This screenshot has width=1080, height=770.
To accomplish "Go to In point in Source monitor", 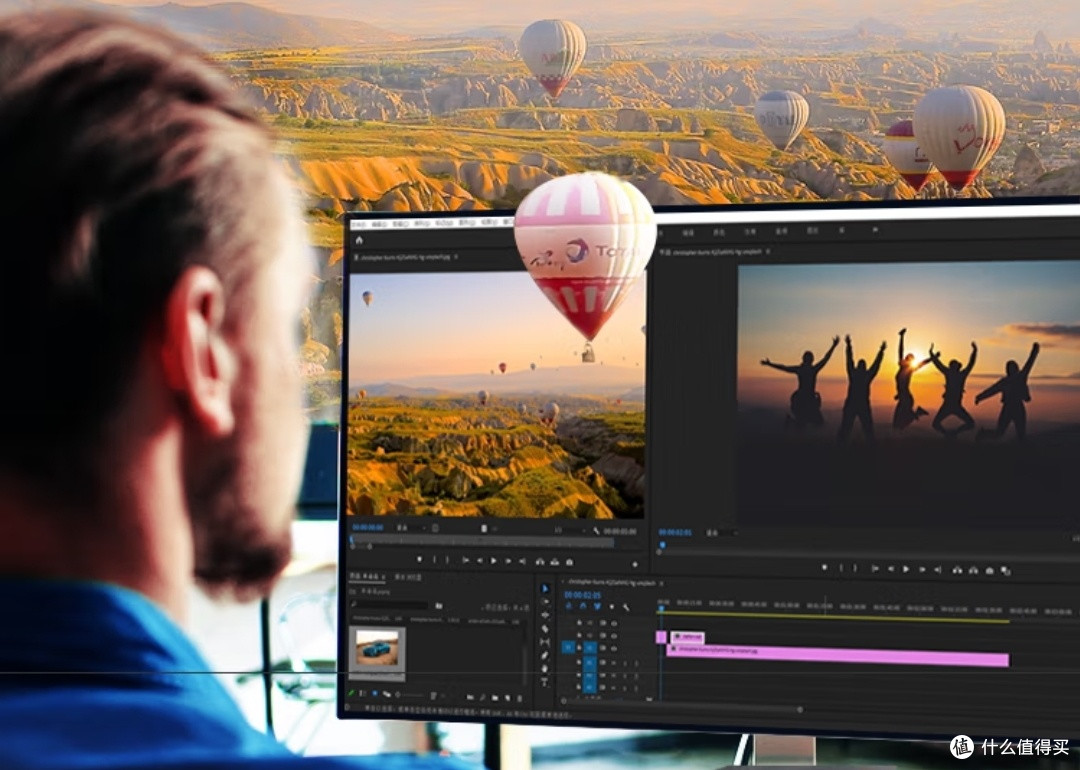I will (x=466, y=561).
